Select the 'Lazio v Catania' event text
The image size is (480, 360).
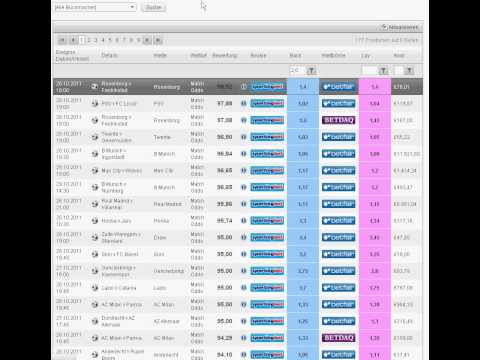tap(119, 288)
